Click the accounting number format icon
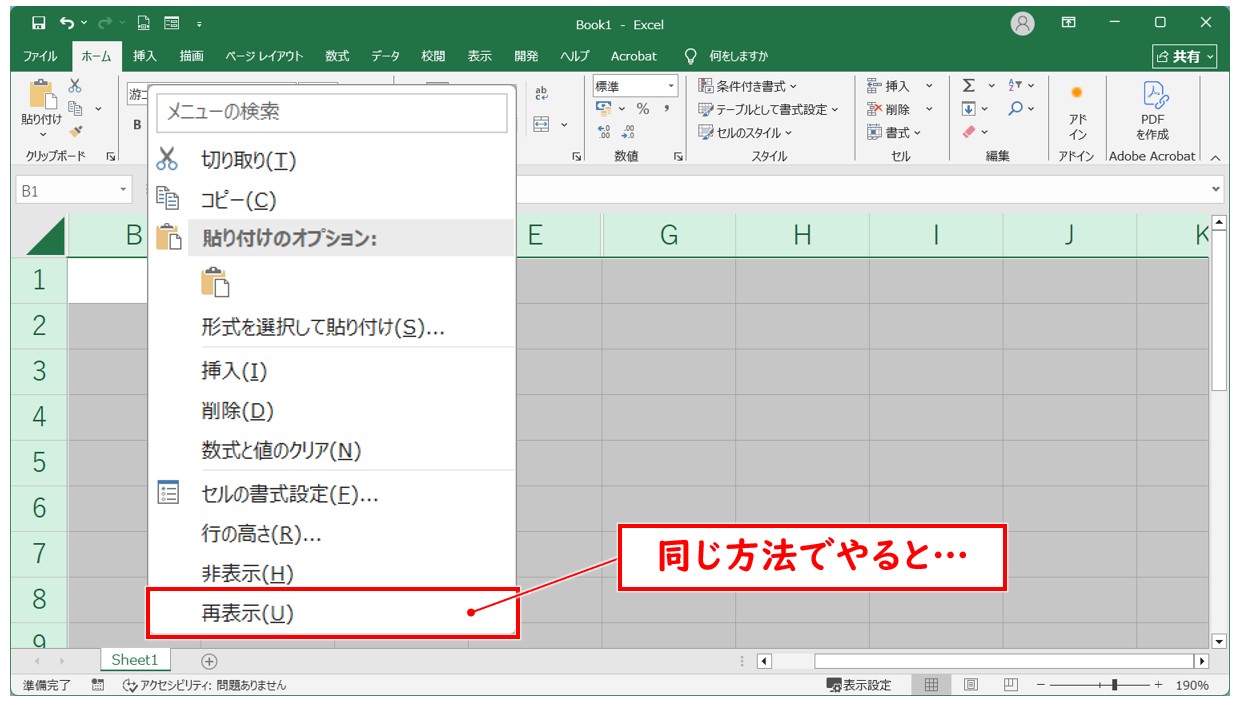 (604, 109)
